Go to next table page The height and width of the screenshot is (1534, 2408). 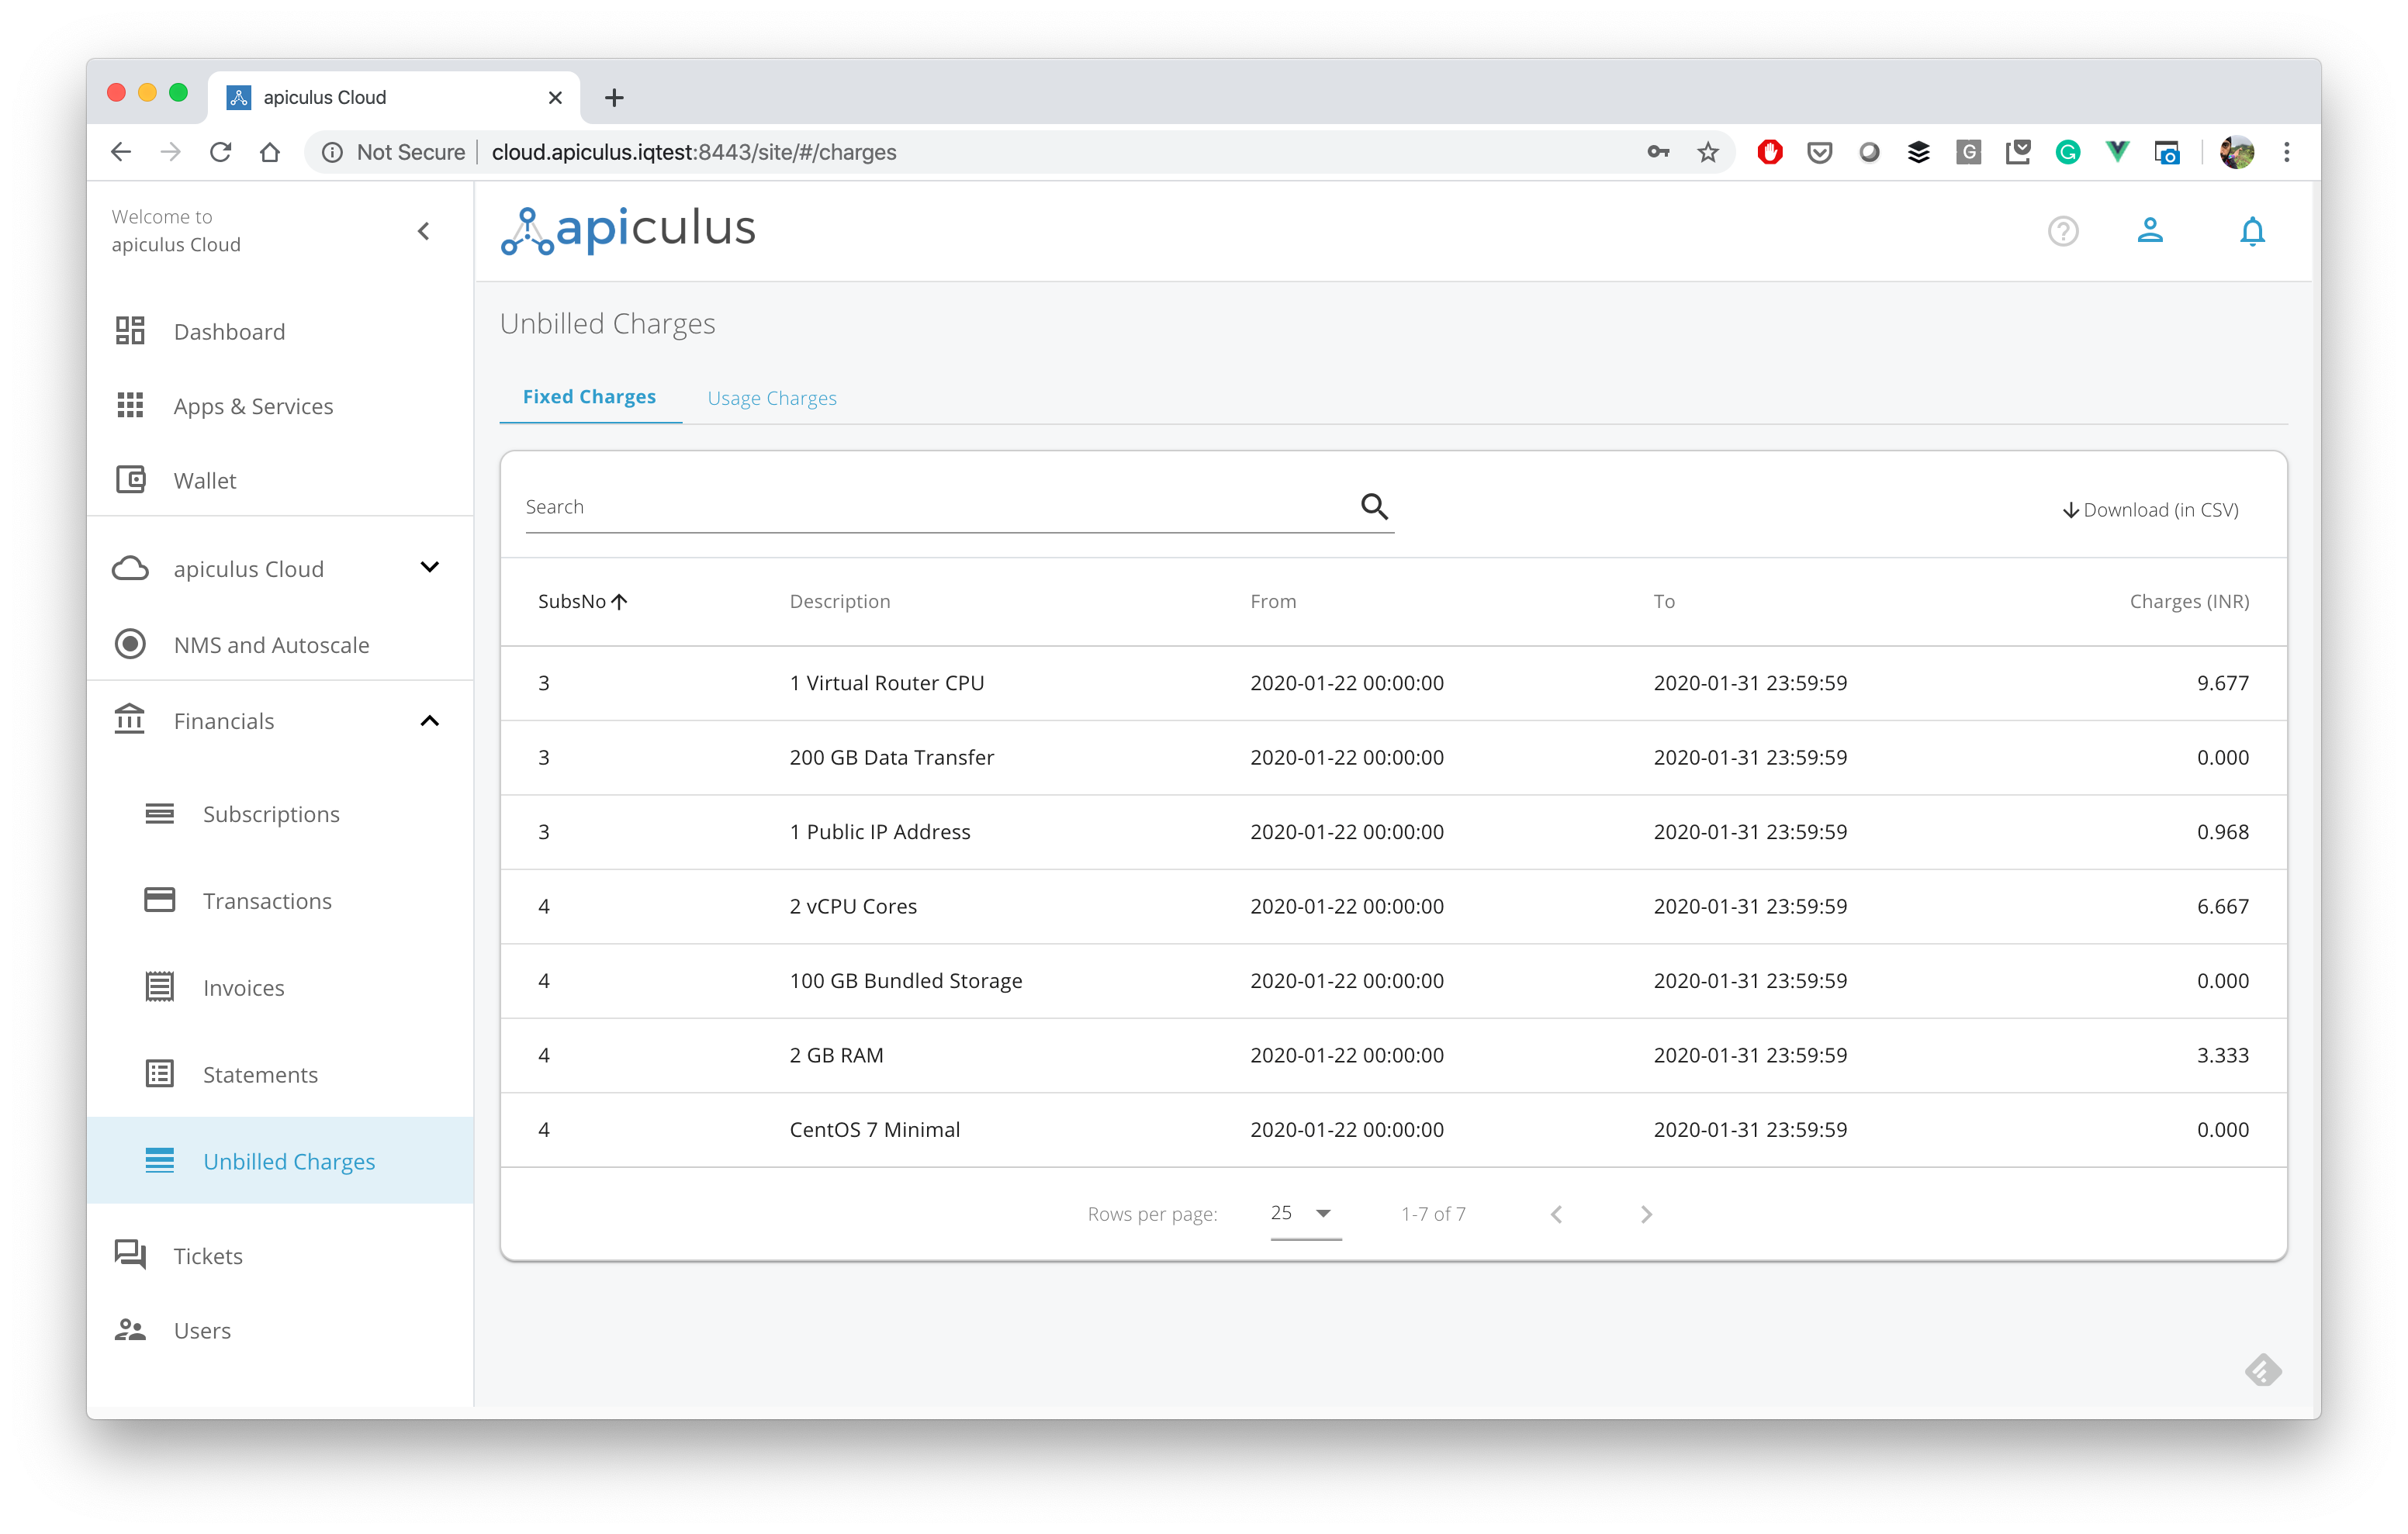click(1646, 1214)
